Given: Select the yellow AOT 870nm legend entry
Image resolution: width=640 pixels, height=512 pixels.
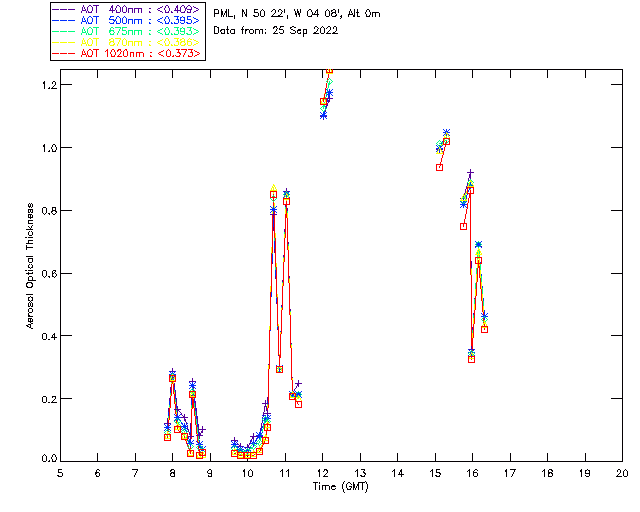Looking at the screenshot, I should [x=140, y=42].
